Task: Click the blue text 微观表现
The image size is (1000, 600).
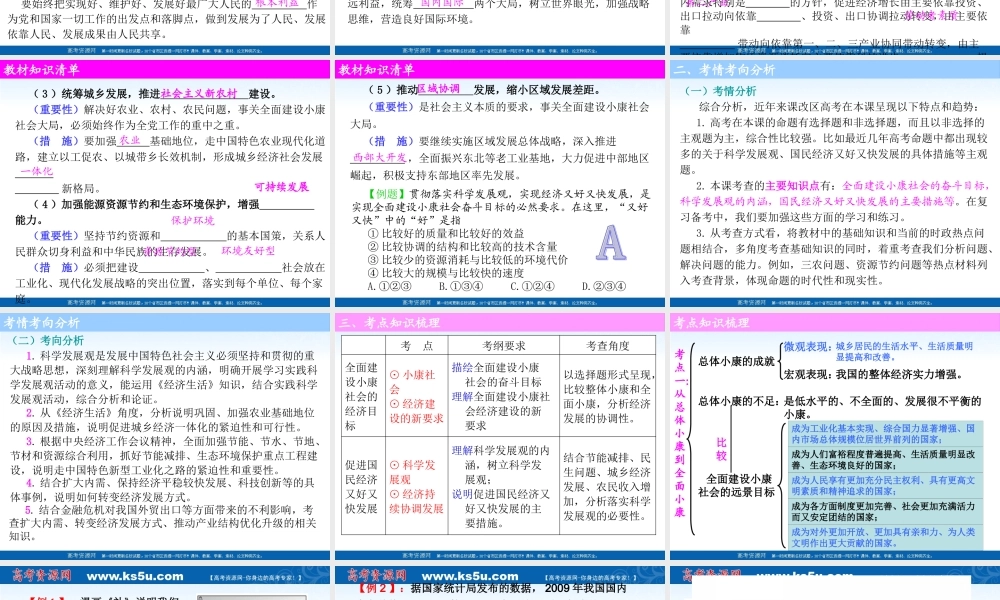Action: coord(807,346)
